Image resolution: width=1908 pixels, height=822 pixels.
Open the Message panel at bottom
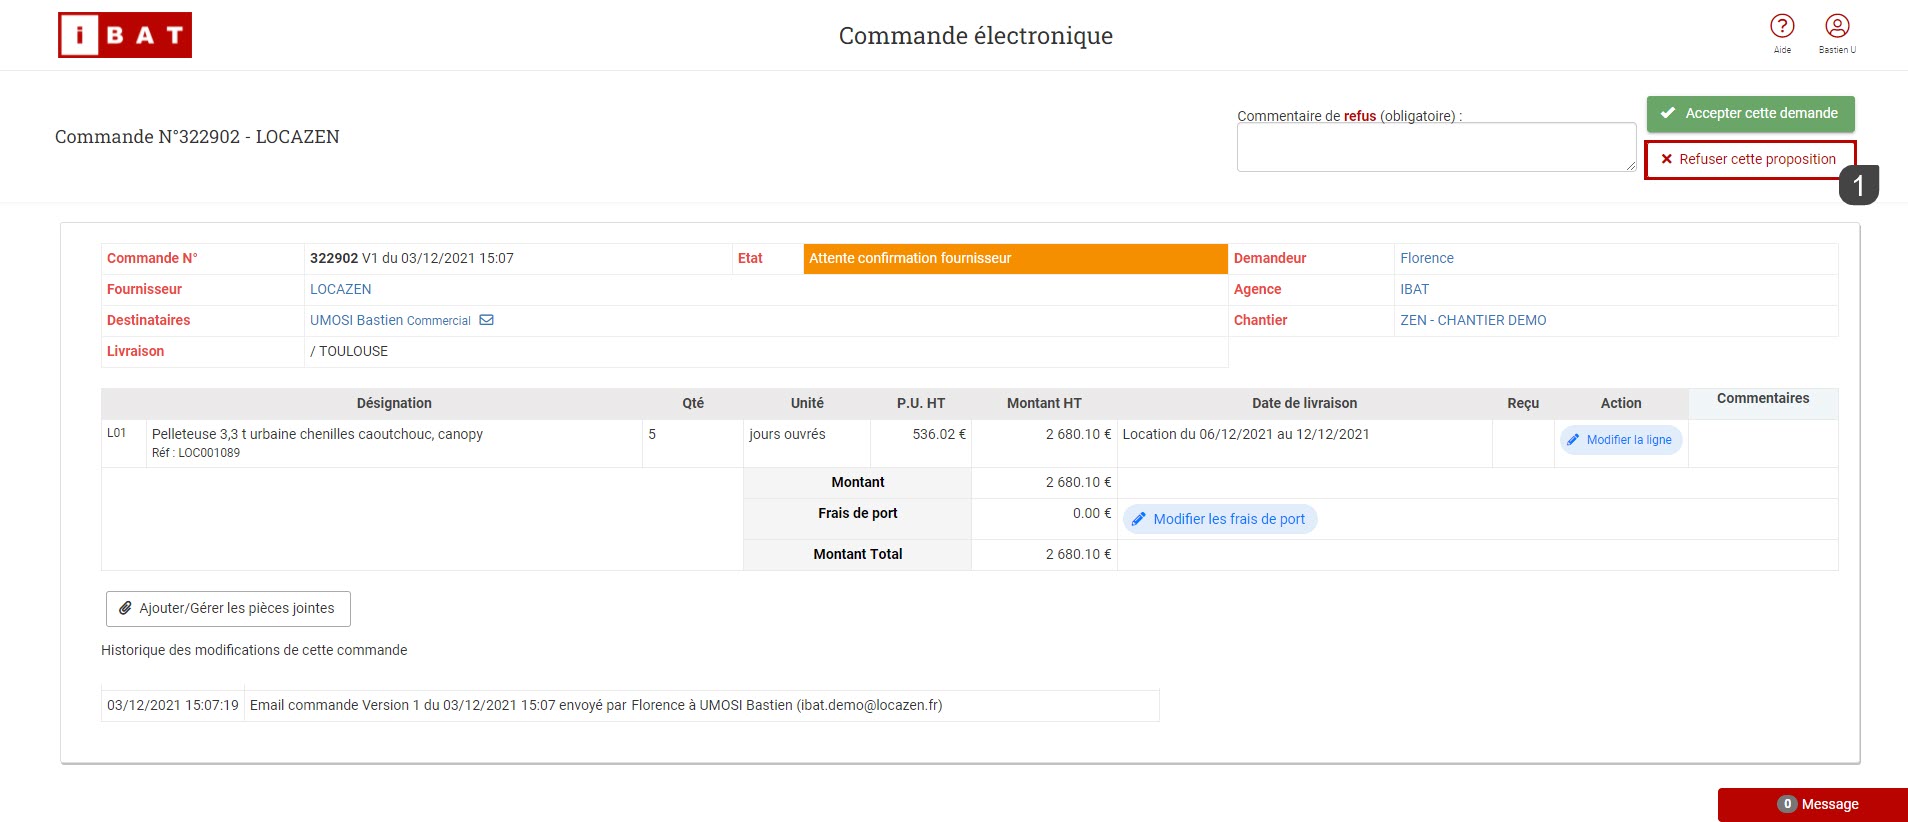click(1829, 804)
